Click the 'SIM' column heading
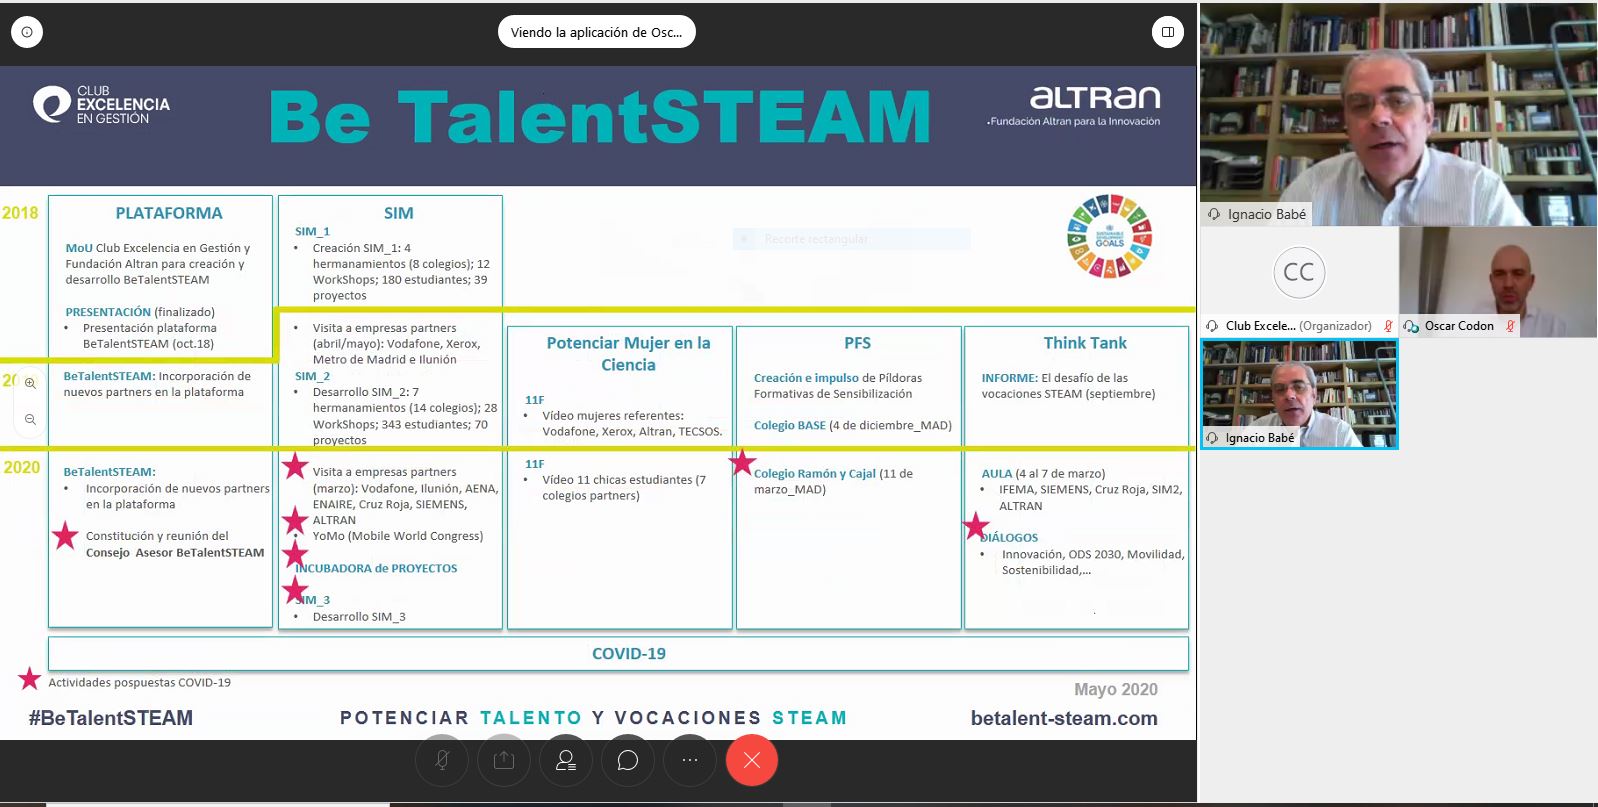 pos(398,213)
